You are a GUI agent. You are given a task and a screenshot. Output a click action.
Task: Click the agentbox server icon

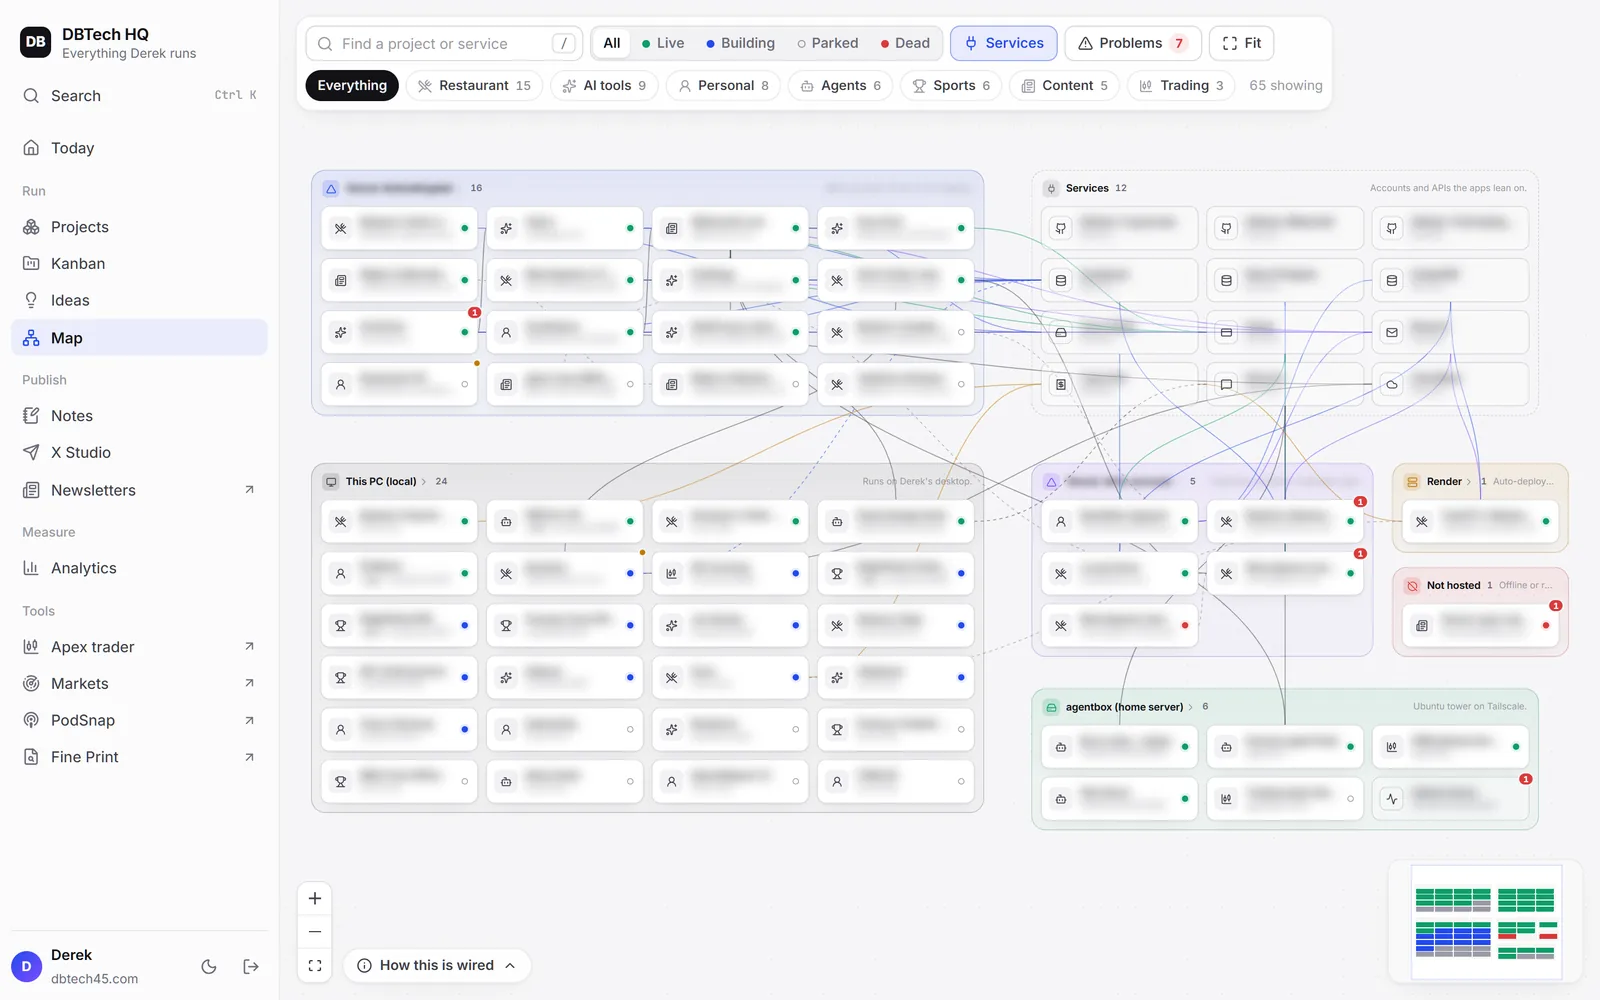coord(1051,707)
